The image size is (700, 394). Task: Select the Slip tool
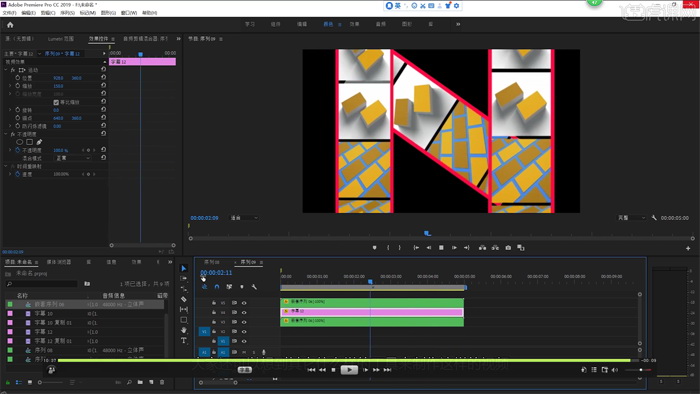[183, 309]
